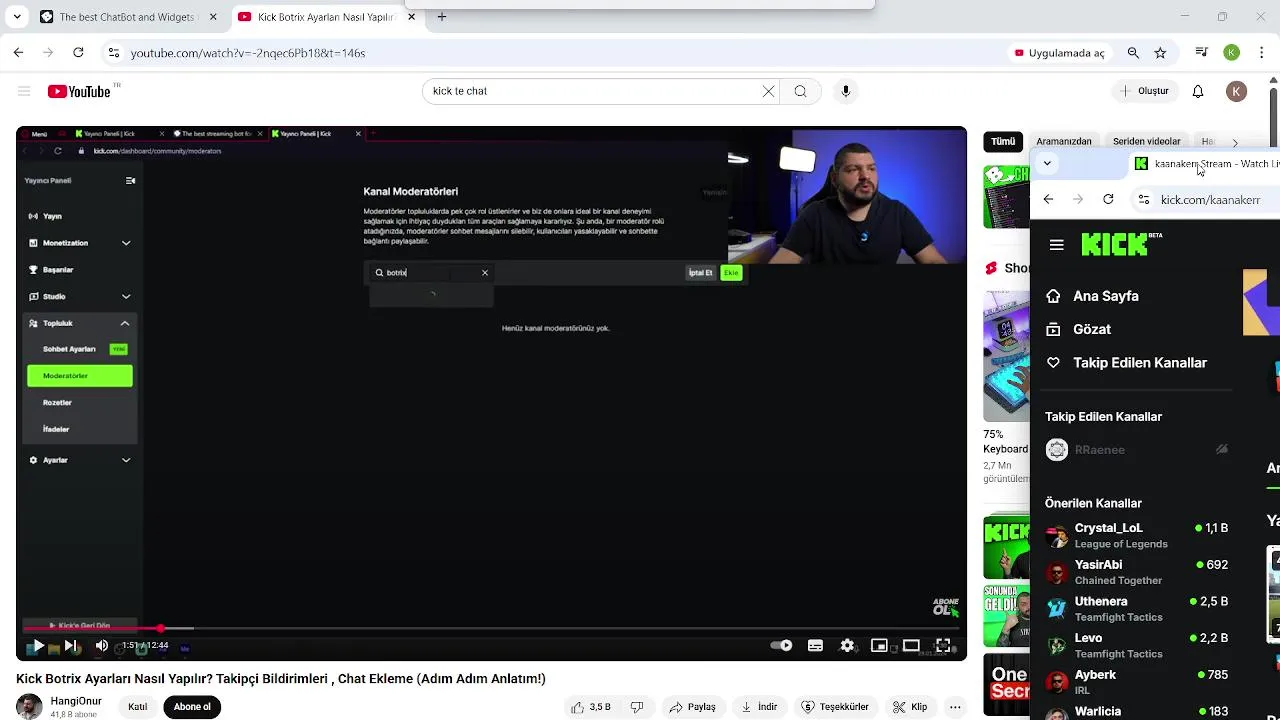Skip to the next video

tap(70, 646)
